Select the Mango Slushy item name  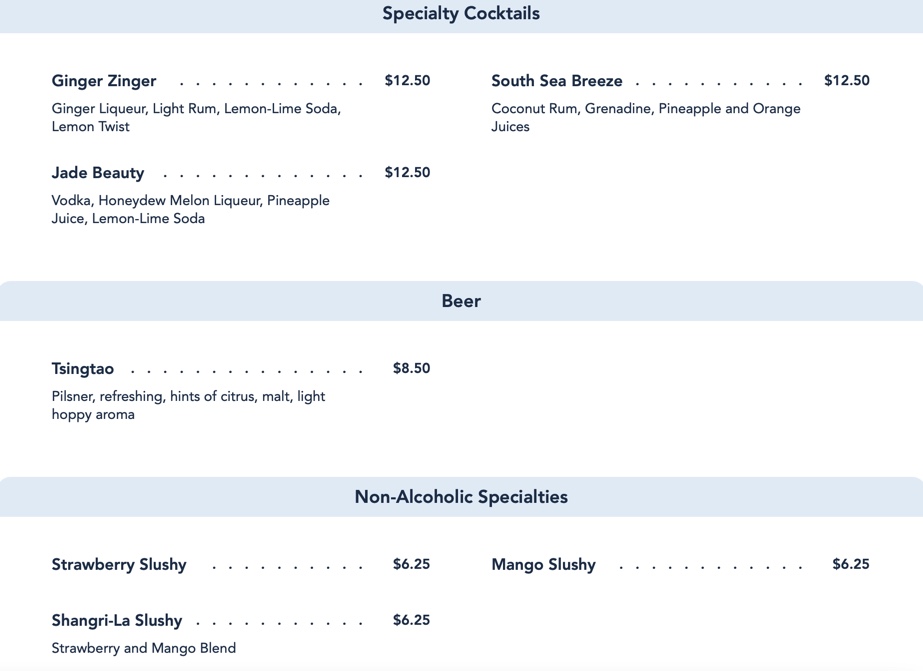coord(543,565)
